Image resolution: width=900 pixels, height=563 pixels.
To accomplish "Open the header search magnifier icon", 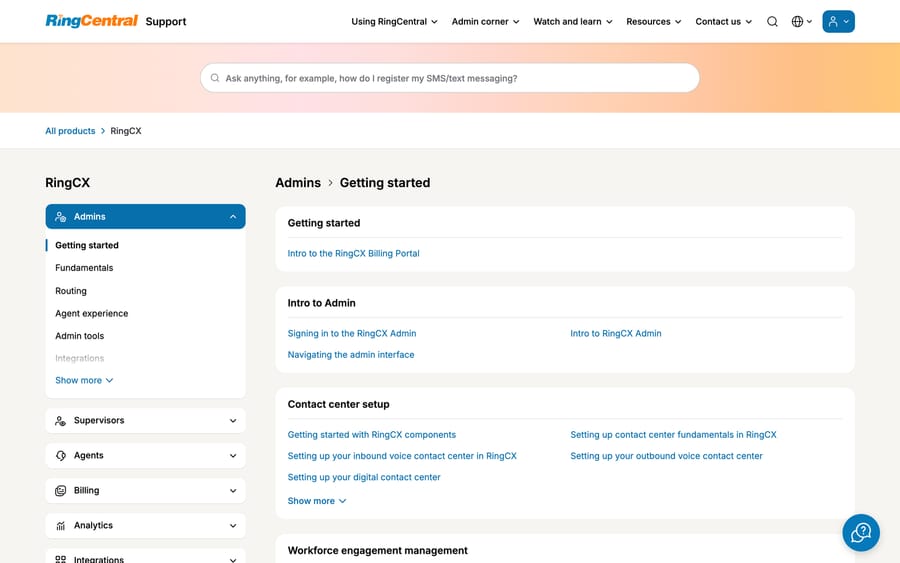I will click(772, 21).
